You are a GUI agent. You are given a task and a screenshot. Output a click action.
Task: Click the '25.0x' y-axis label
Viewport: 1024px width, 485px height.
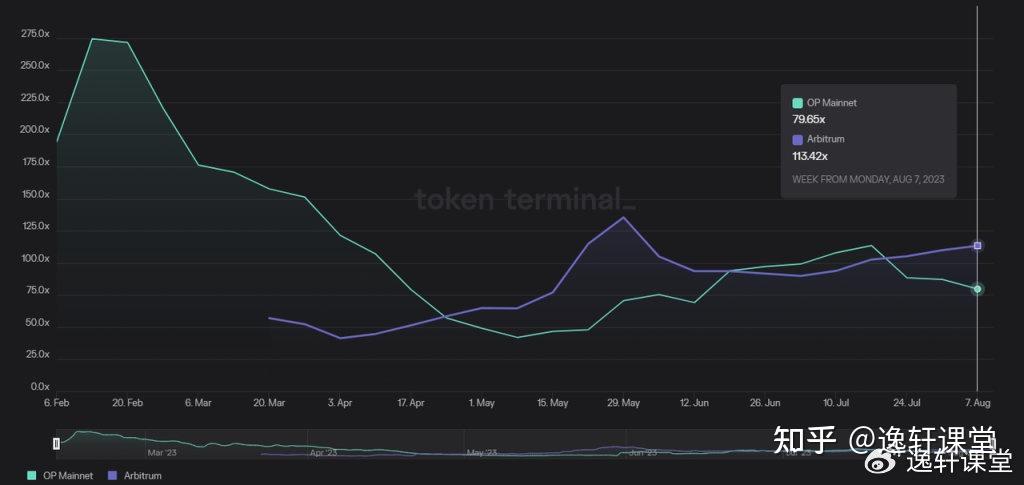(x=38, y=355)
